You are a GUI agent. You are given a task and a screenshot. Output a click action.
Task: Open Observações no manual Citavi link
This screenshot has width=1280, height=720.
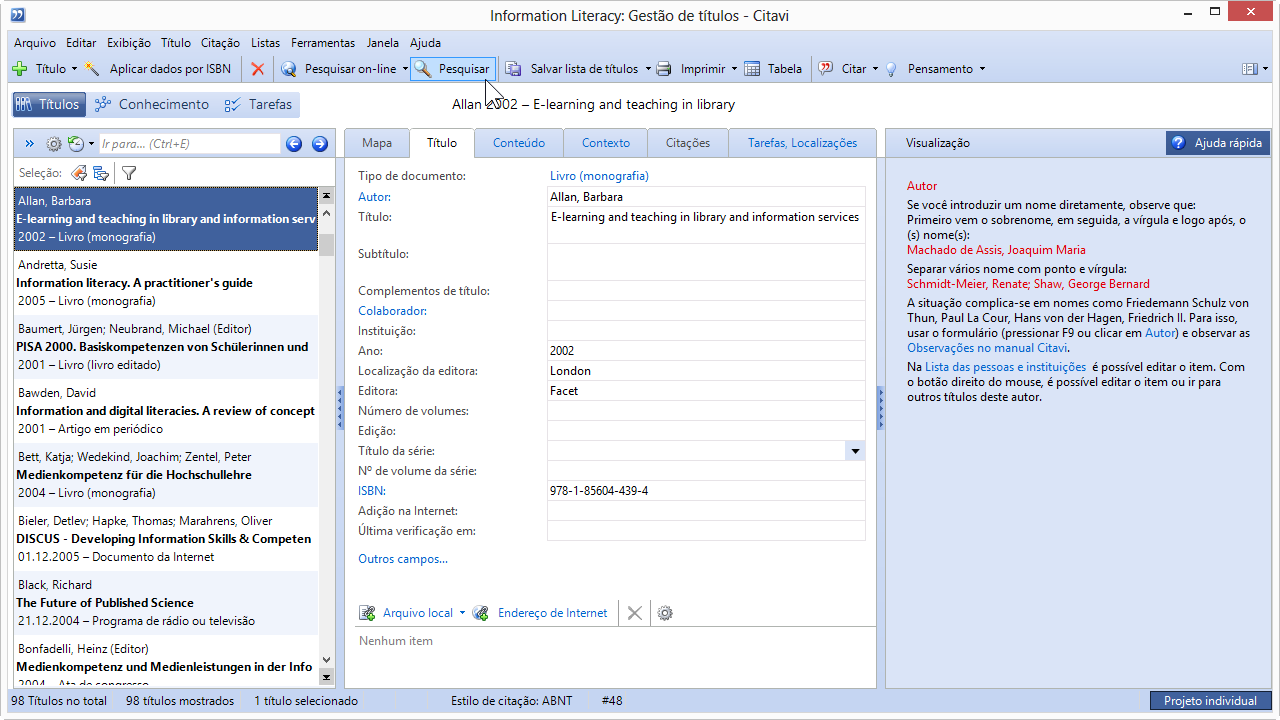[987, 348]
